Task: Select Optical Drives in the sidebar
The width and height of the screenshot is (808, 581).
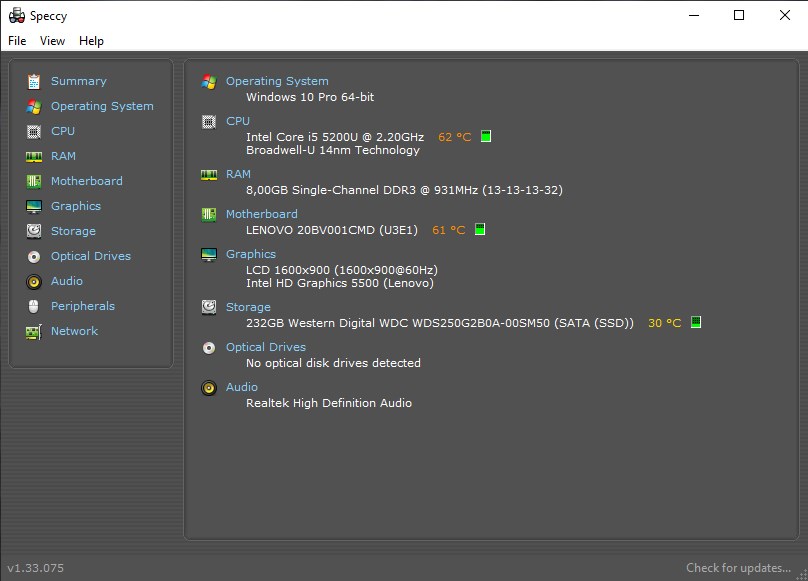Action: [91, 256]
